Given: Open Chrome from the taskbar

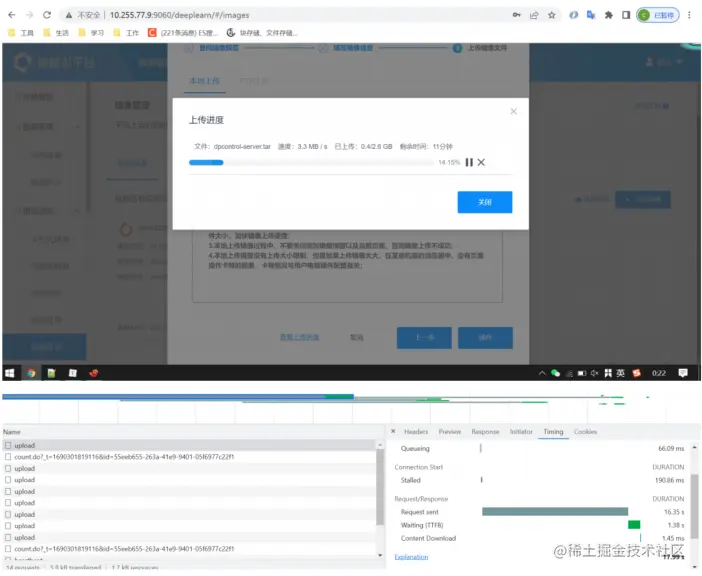Looking at the screenshot, I should coord(31,373).
